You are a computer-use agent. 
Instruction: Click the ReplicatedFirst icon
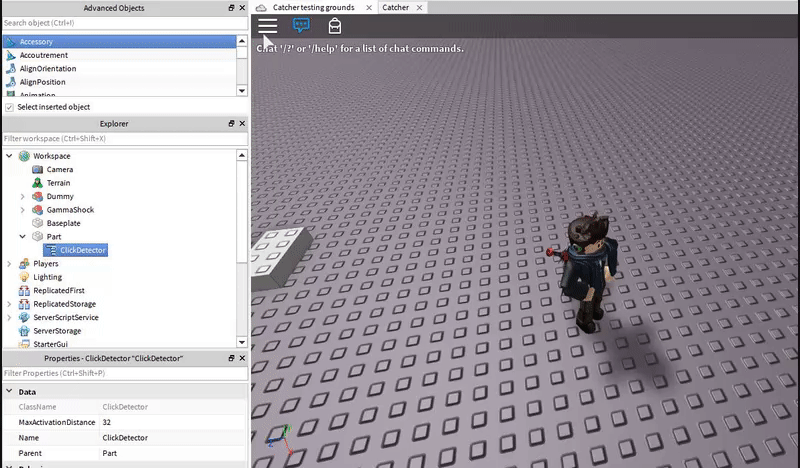pyautogui.click(x=24, y=290)
